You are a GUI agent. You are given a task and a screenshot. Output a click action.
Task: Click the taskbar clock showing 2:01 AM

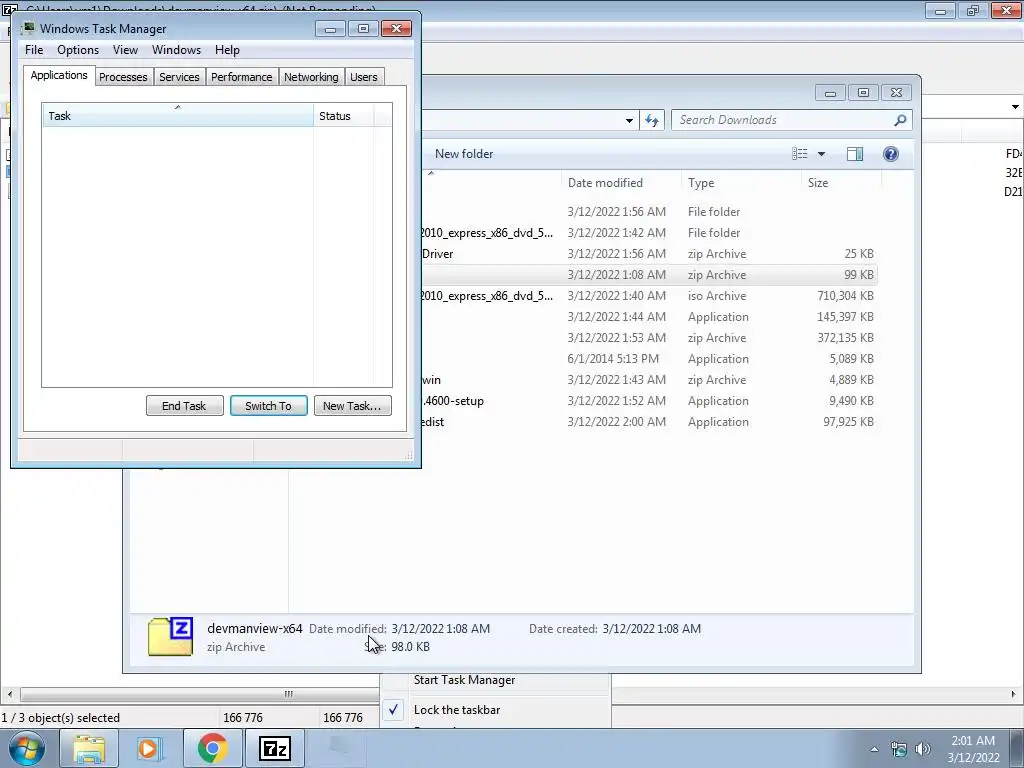tap(972, 749)
